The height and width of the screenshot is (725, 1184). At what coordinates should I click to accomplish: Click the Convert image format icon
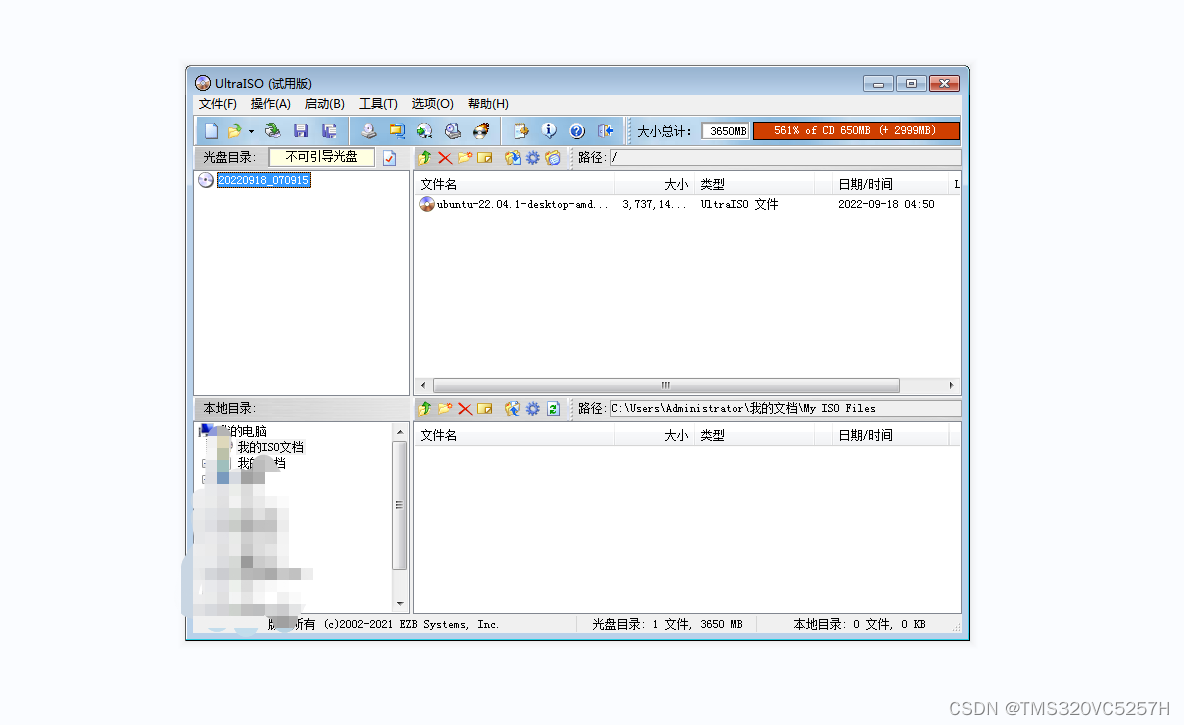396,131
